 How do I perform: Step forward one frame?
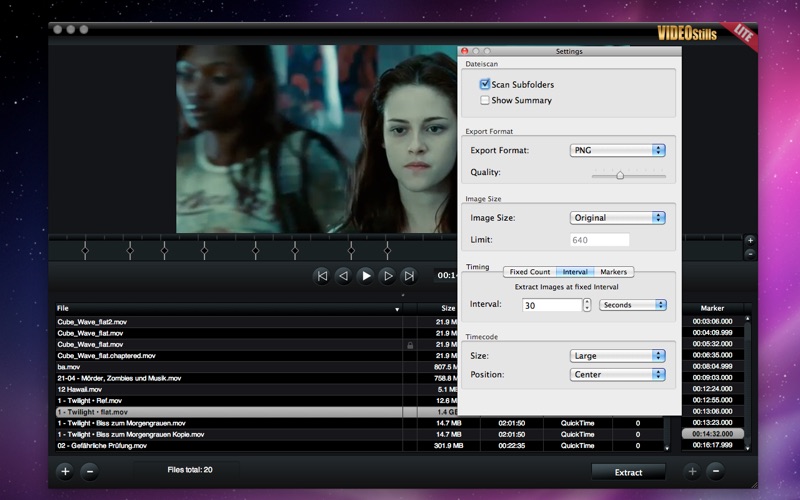click(x=388, y=276)
